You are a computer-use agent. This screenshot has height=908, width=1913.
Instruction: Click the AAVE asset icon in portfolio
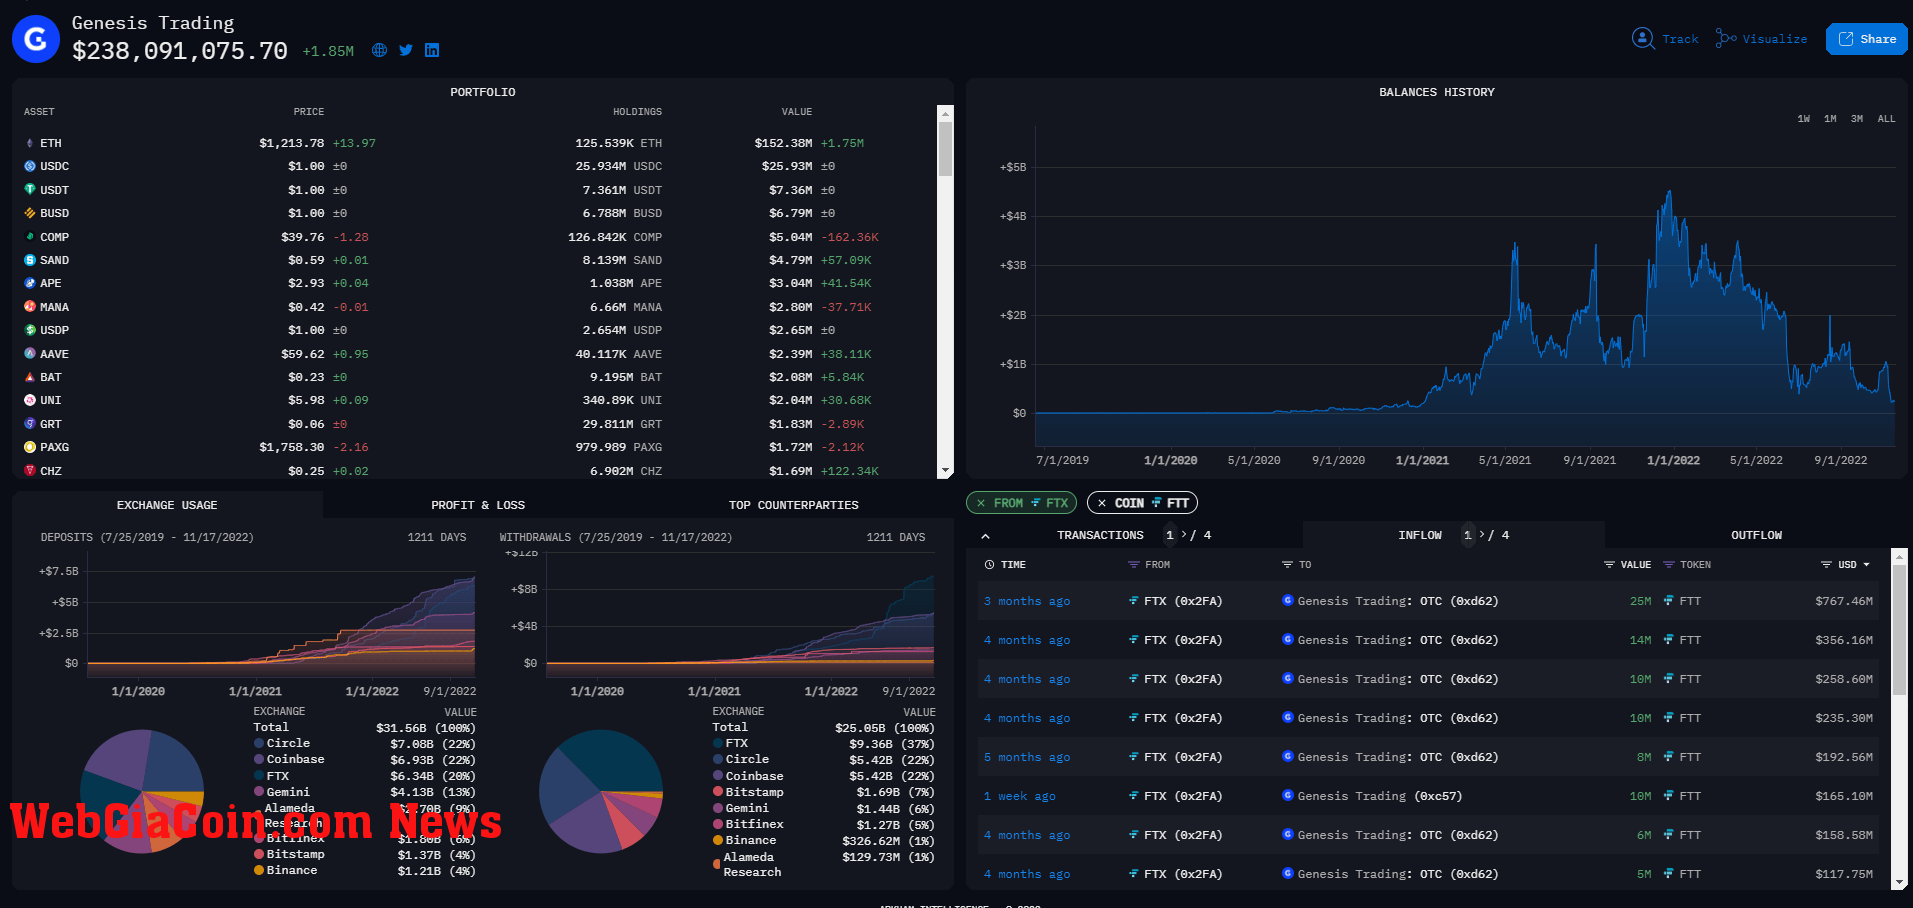pyautogui.click(x=30, y=354)
